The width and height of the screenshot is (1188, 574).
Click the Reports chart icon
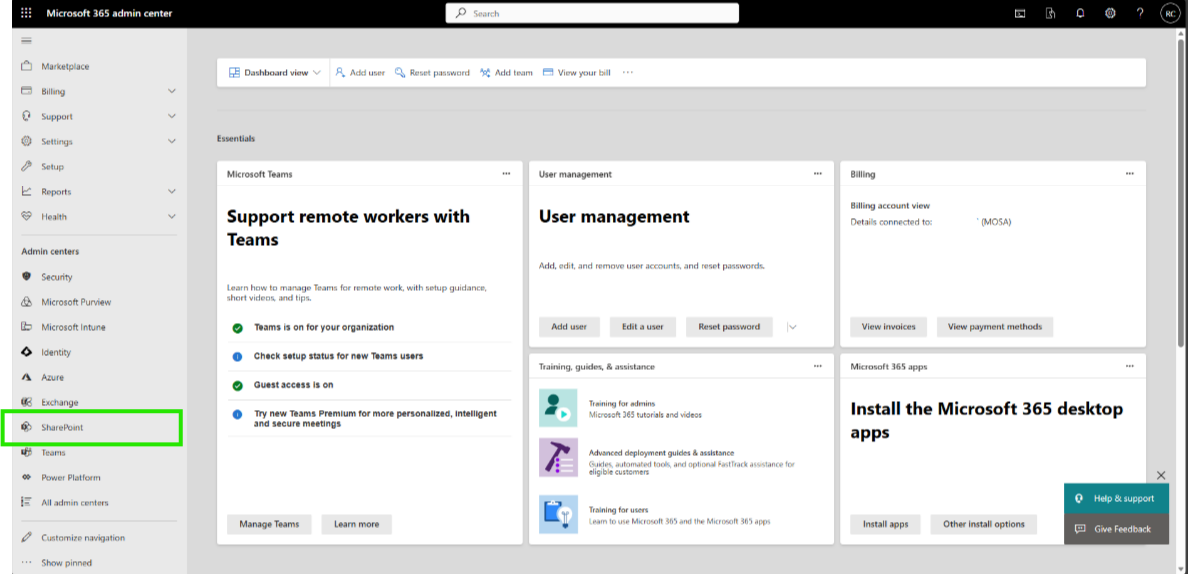(x=27, y=191)
